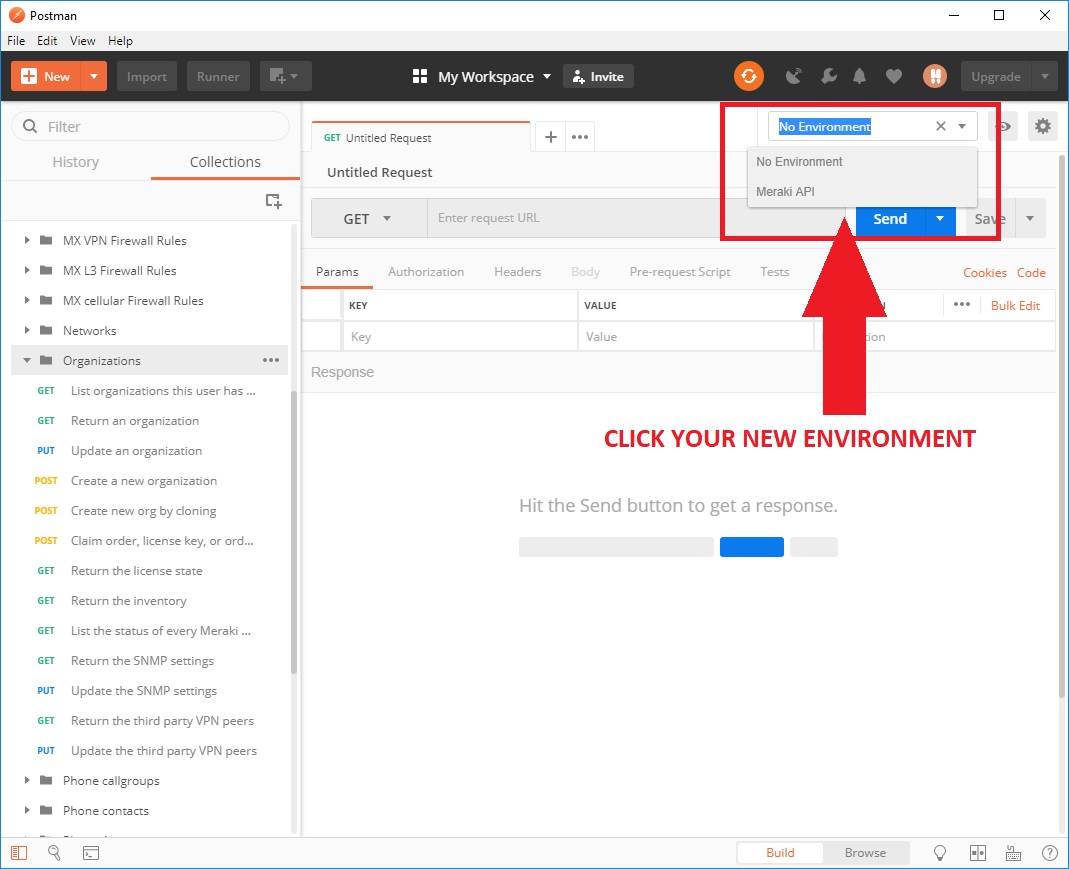
Task: Open the Bootcamp lightbulb icon
Action: click(x=940, y=853)
